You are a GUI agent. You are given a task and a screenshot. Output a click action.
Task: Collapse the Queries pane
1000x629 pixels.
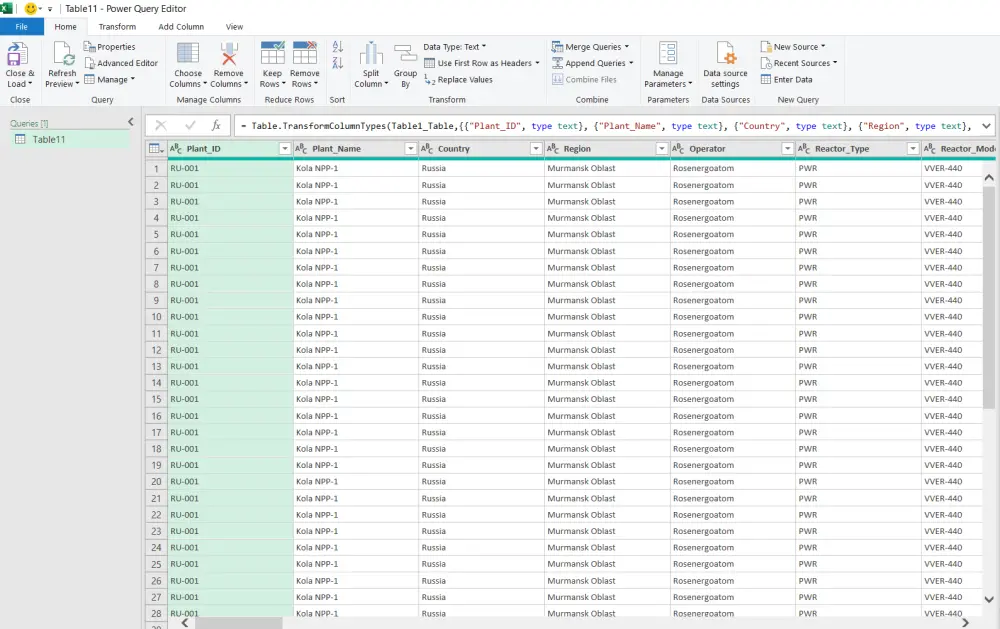coord(131,122)
